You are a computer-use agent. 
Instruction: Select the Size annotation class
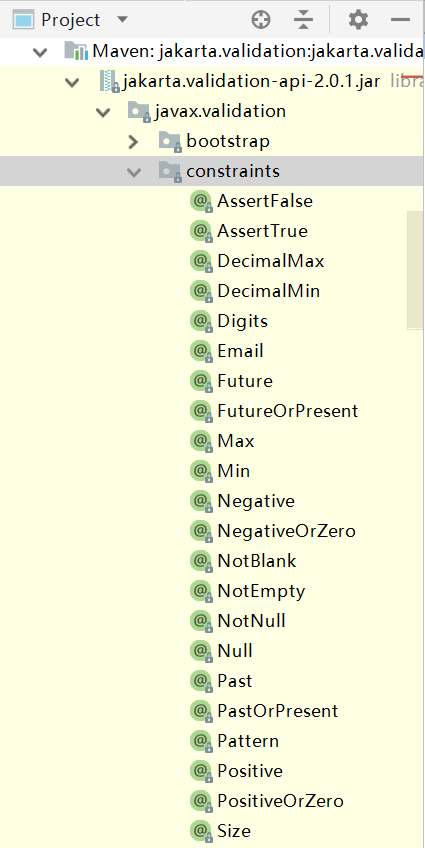[x=234, y=831]
